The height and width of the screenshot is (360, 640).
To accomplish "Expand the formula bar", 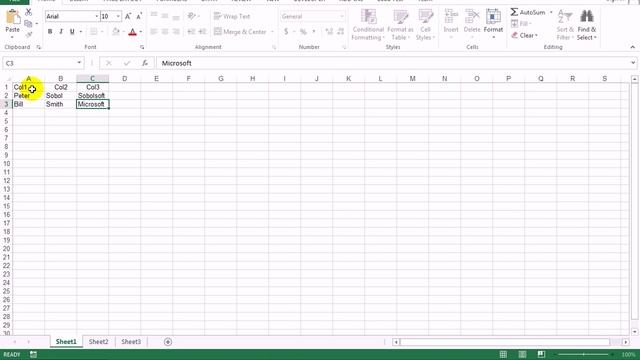I will pos(633,63).
